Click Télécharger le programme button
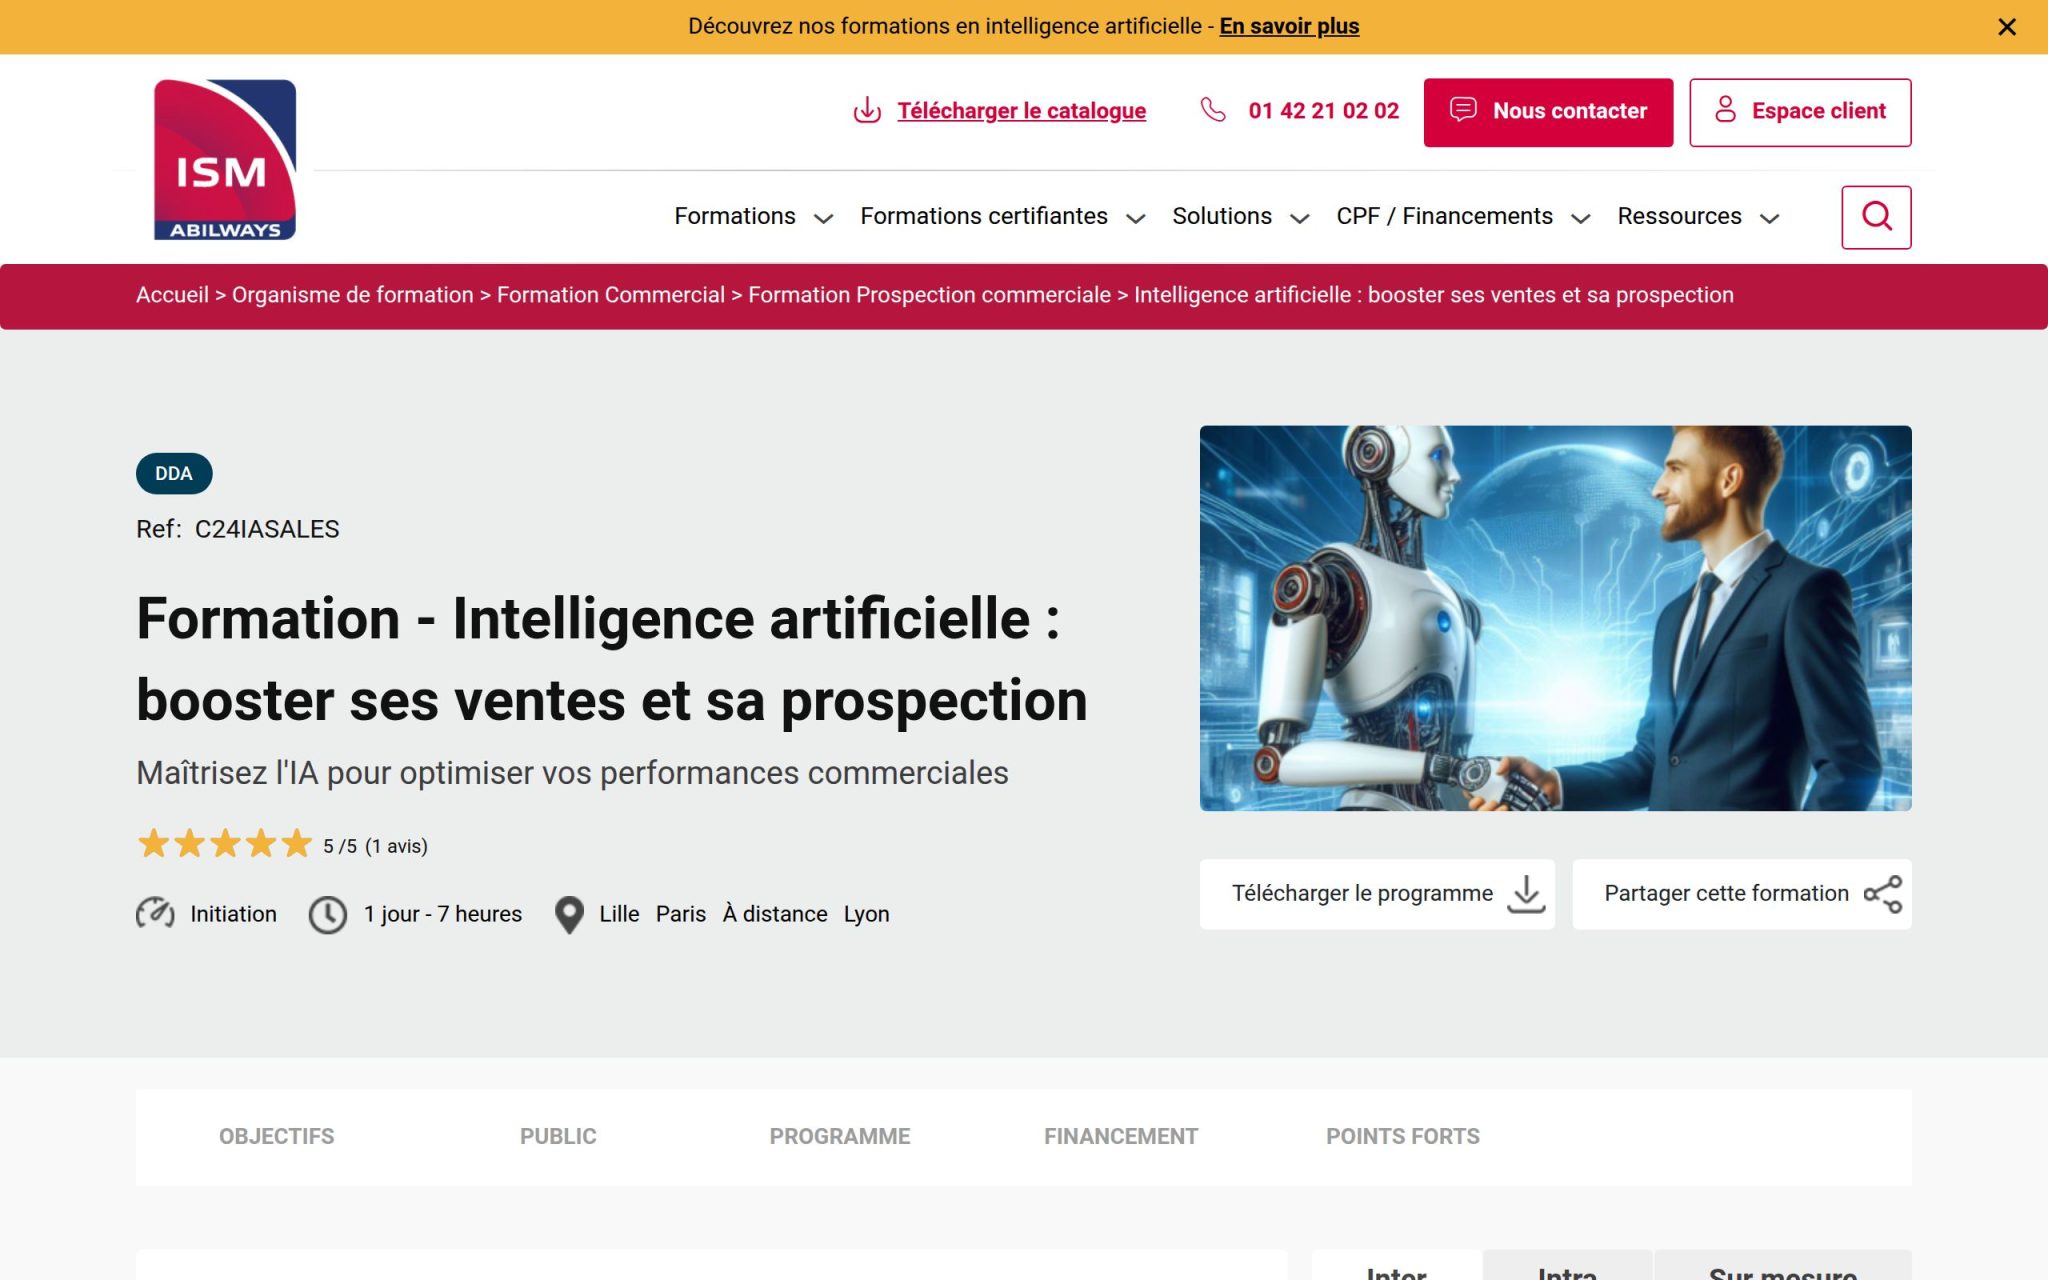The width and height of the screenshot is (2048, 1280). click(1377, 894)
